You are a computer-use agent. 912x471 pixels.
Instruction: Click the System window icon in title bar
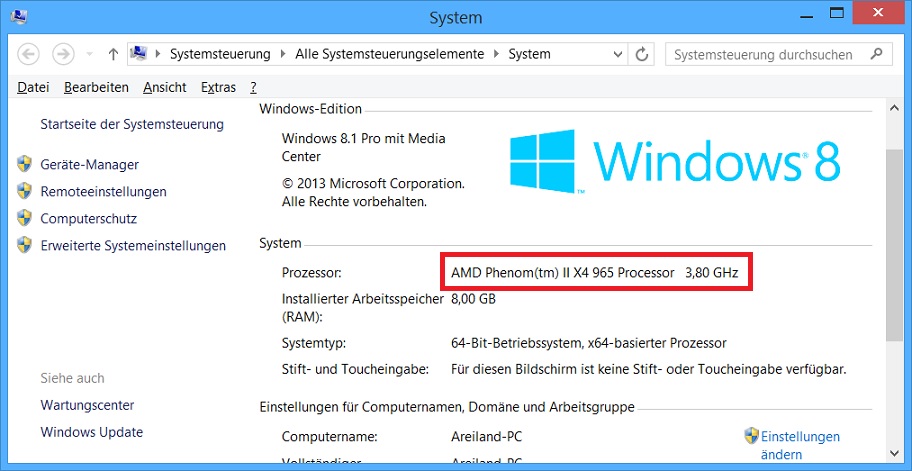18,17
